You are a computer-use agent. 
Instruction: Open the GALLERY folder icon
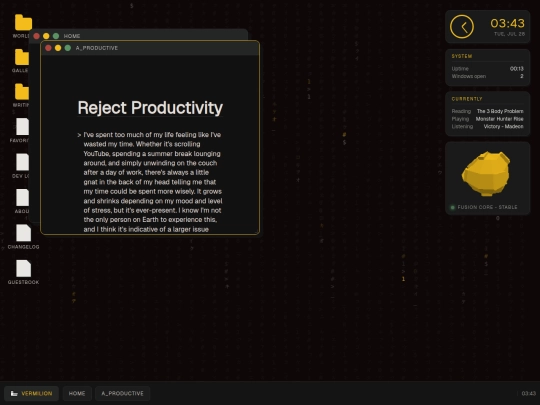pyautogui.click(x=22, y=57)
